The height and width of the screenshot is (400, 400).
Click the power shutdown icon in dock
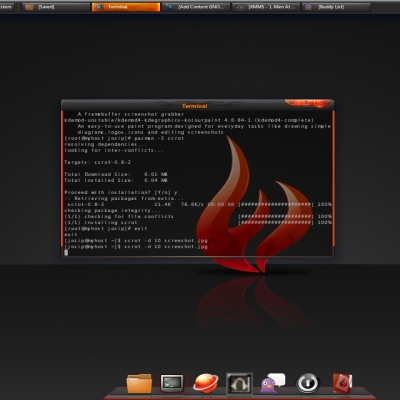[x=308, y=383]
